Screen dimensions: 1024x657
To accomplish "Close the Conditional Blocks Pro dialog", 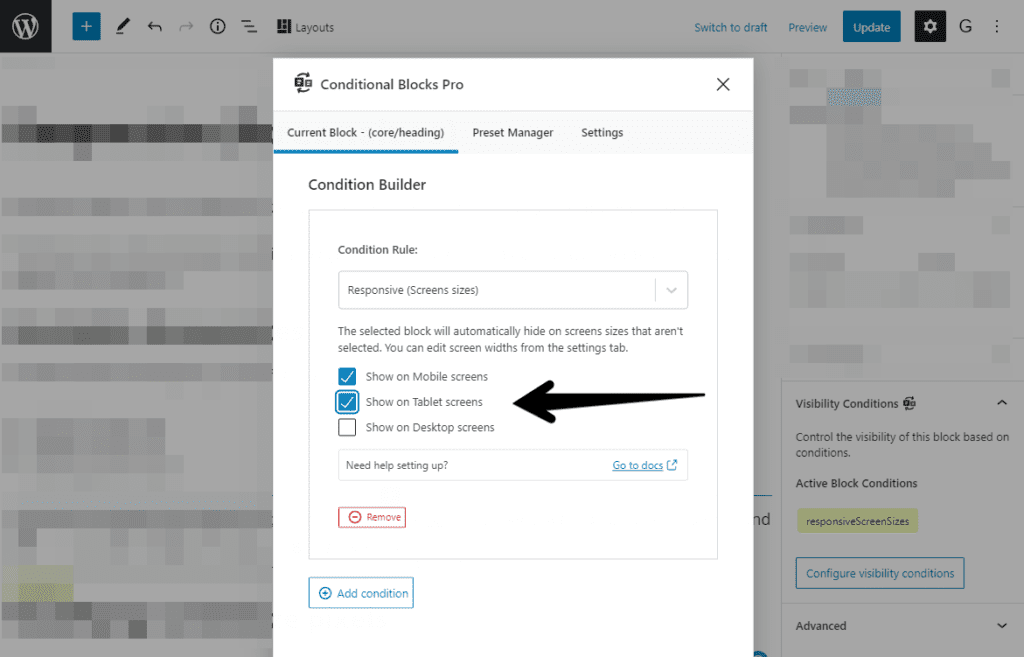I will [723, 84].
